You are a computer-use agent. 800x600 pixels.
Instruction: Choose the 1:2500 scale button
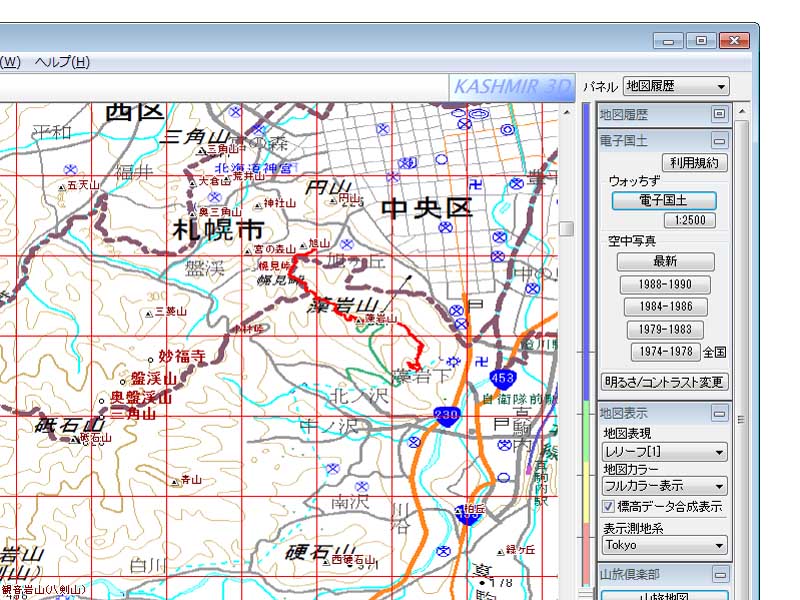tap(690, 220)
